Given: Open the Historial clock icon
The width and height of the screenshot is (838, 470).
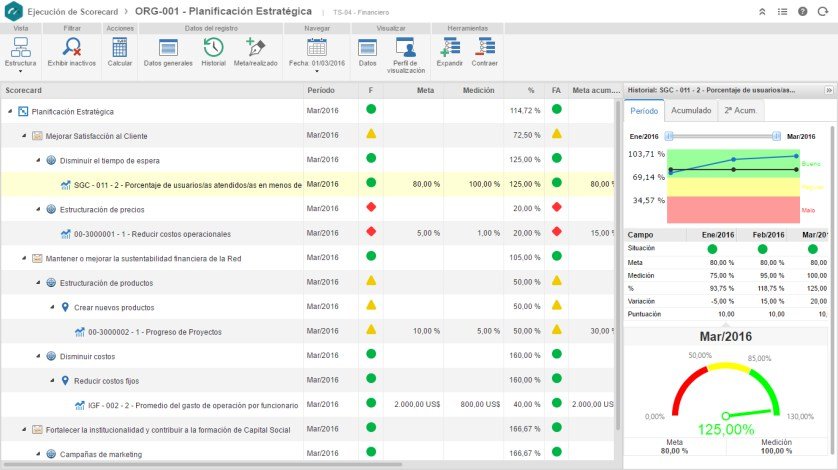Looking at the screenshot, I should (213, 48).
